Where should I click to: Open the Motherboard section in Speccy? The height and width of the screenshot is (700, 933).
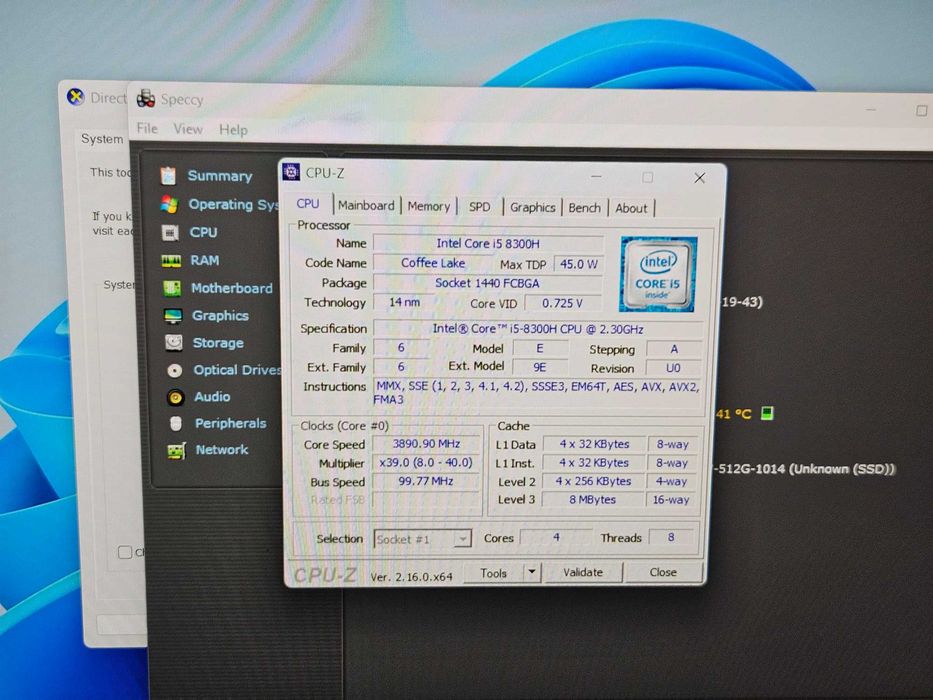click(231, 288)
